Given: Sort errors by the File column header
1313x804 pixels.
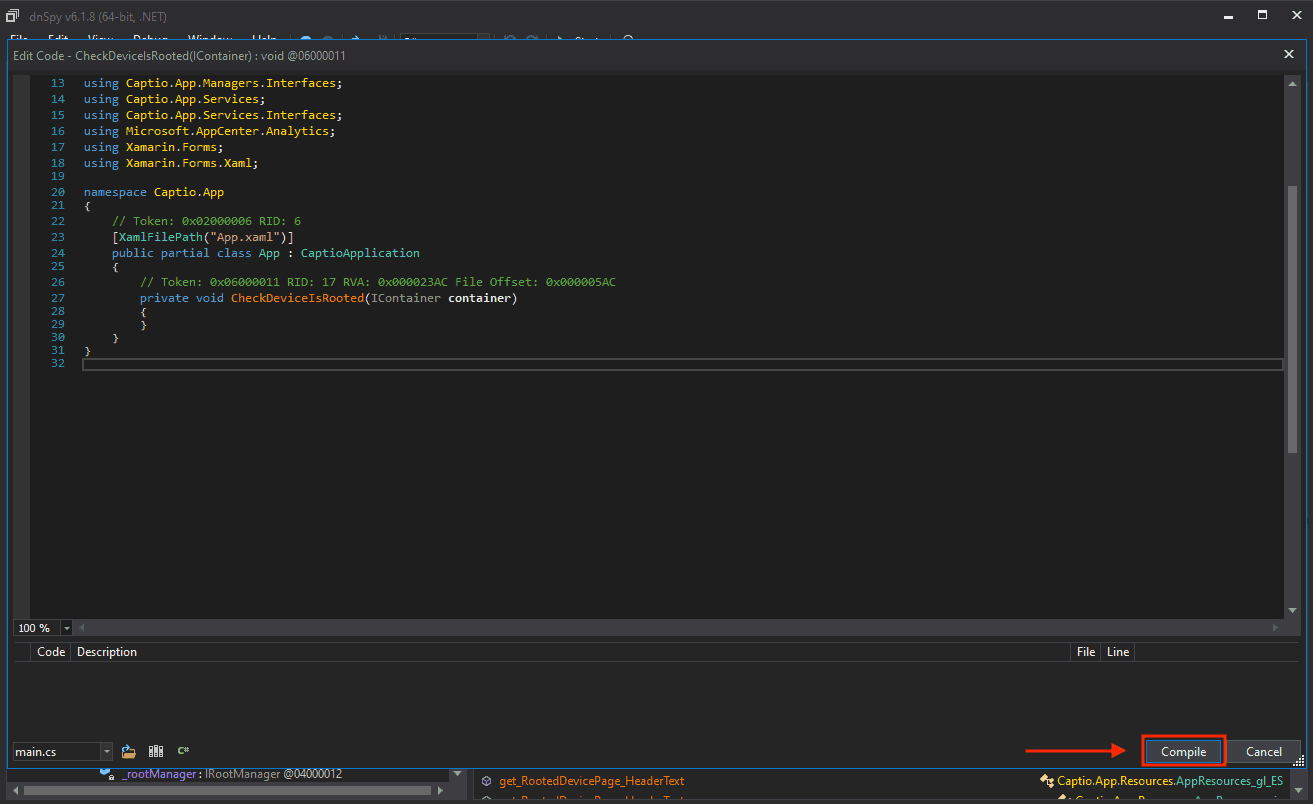Looking at the screenshot, I should 1086,652.
